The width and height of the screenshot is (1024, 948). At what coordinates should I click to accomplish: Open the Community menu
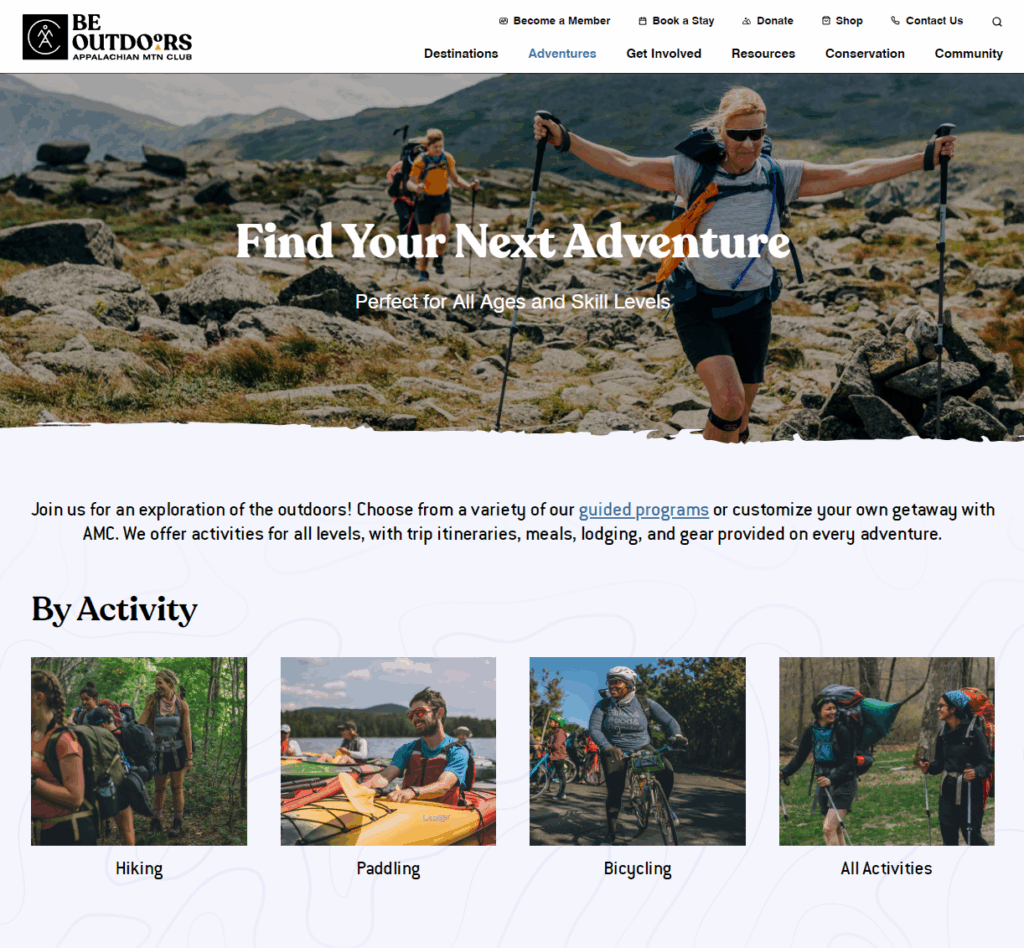pyautogui.click(x=968, y=54)
